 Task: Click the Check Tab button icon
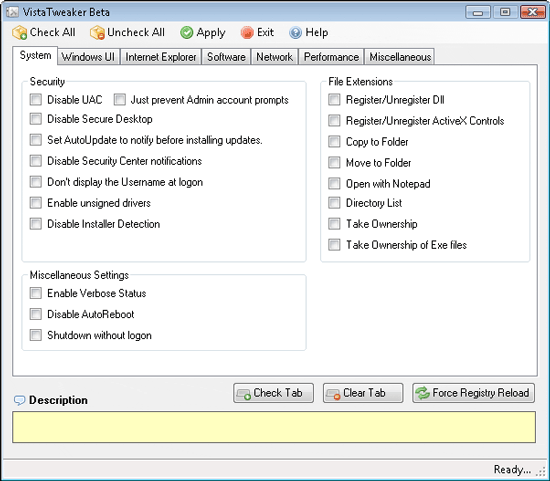pos(243,394)
